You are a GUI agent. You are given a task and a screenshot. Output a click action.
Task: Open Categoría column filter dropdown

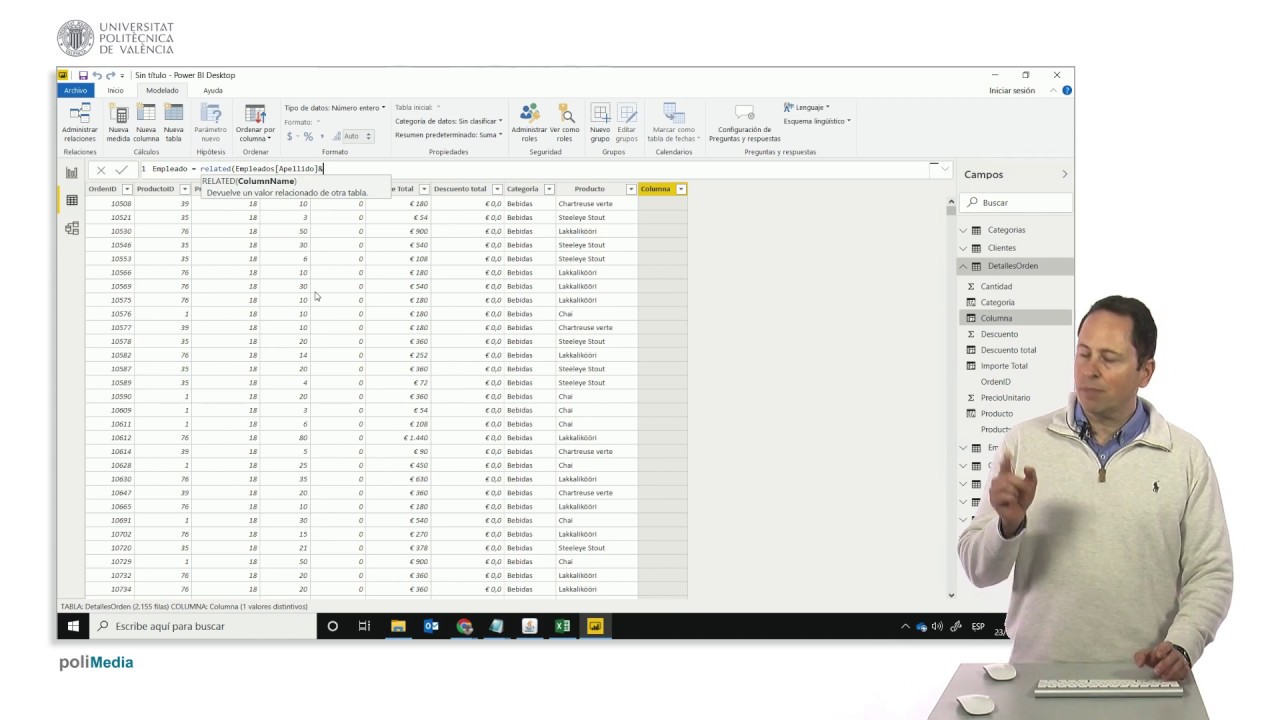pyautogui.click(x=549, y=189)
